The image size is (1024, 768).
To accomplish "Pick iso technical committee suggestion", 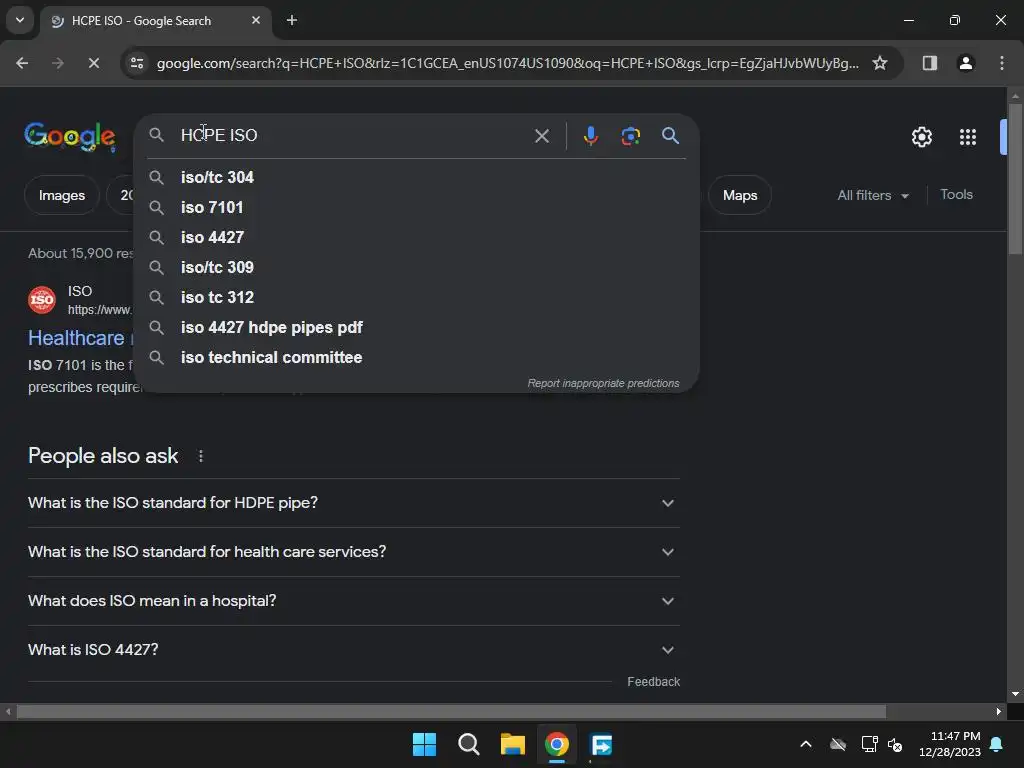I will coord(416,357).
